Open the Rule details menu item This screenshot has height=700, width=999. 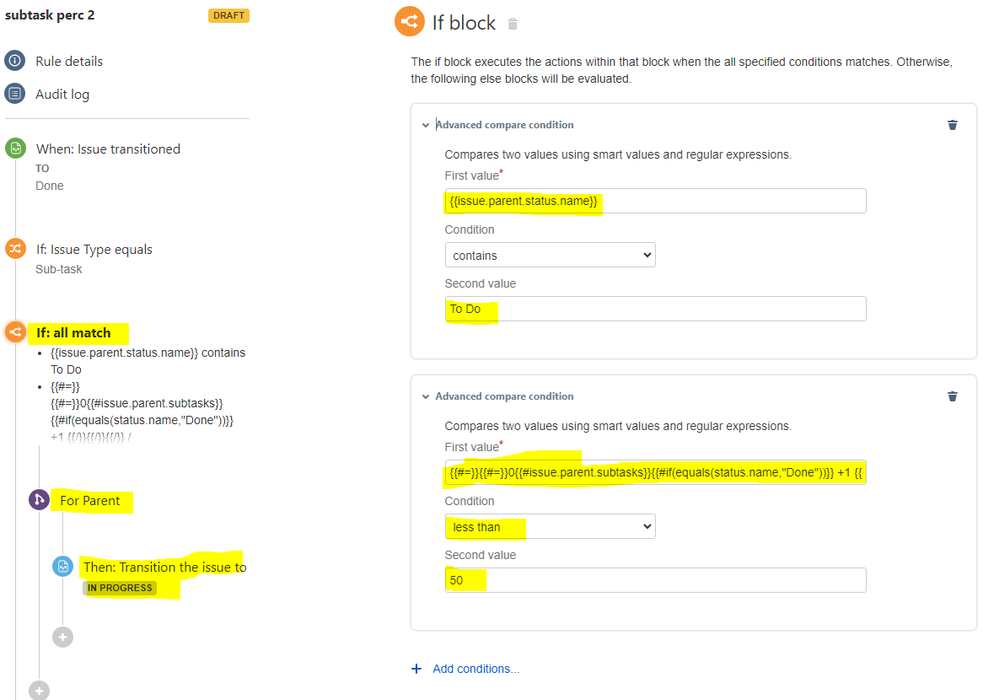tap(69, 61)
